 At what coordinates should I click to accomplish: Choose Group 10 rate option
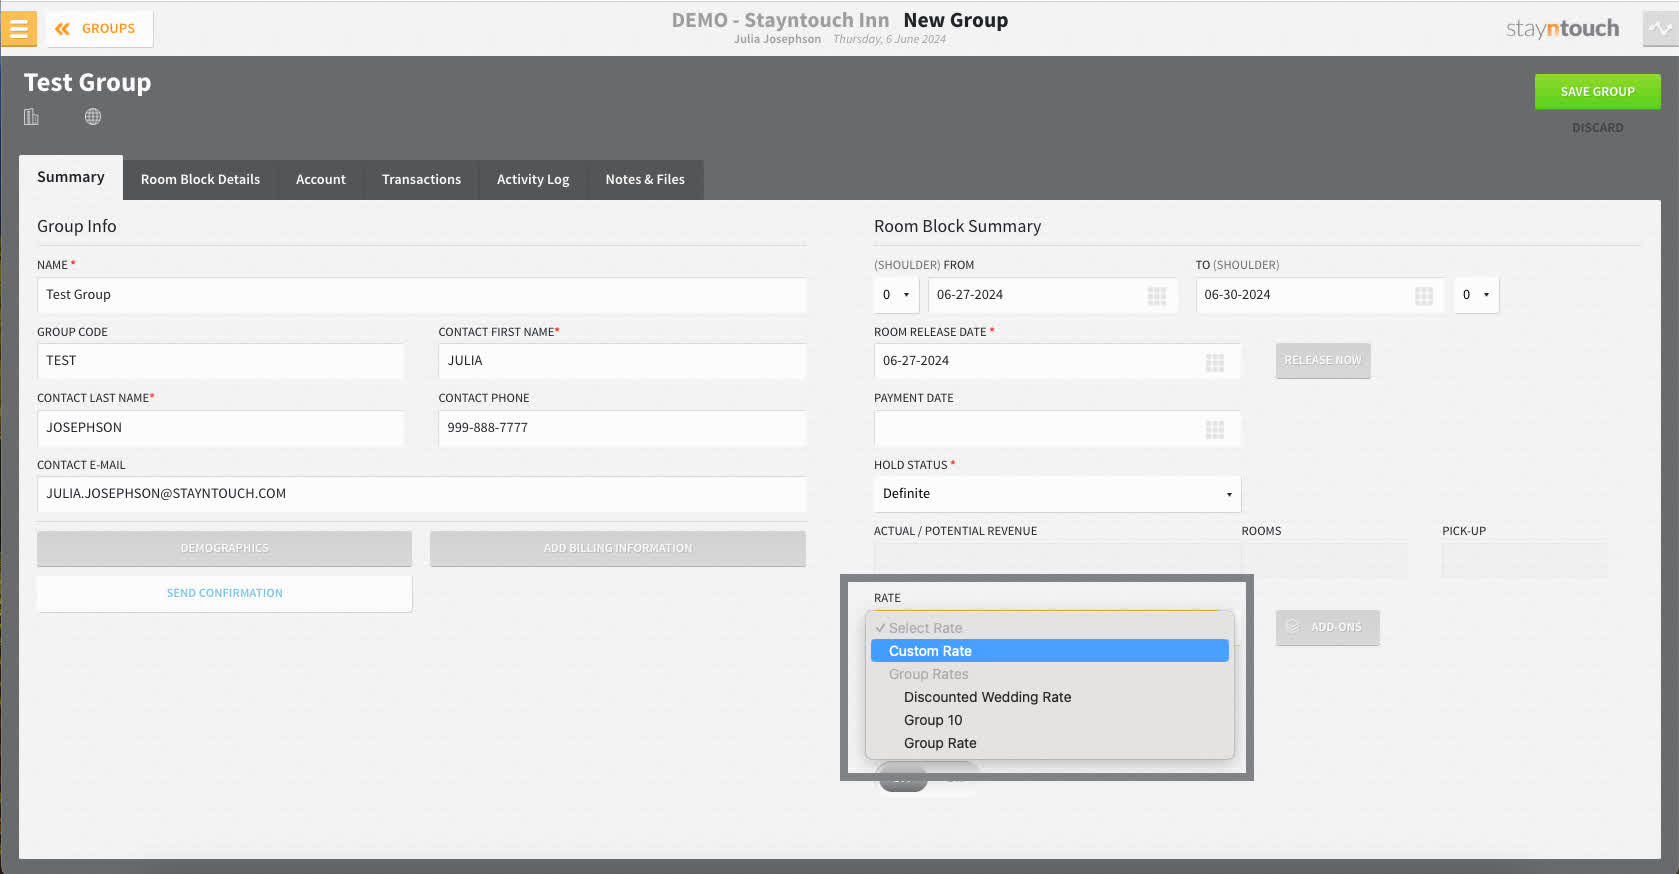click(x=1049, y=720)
